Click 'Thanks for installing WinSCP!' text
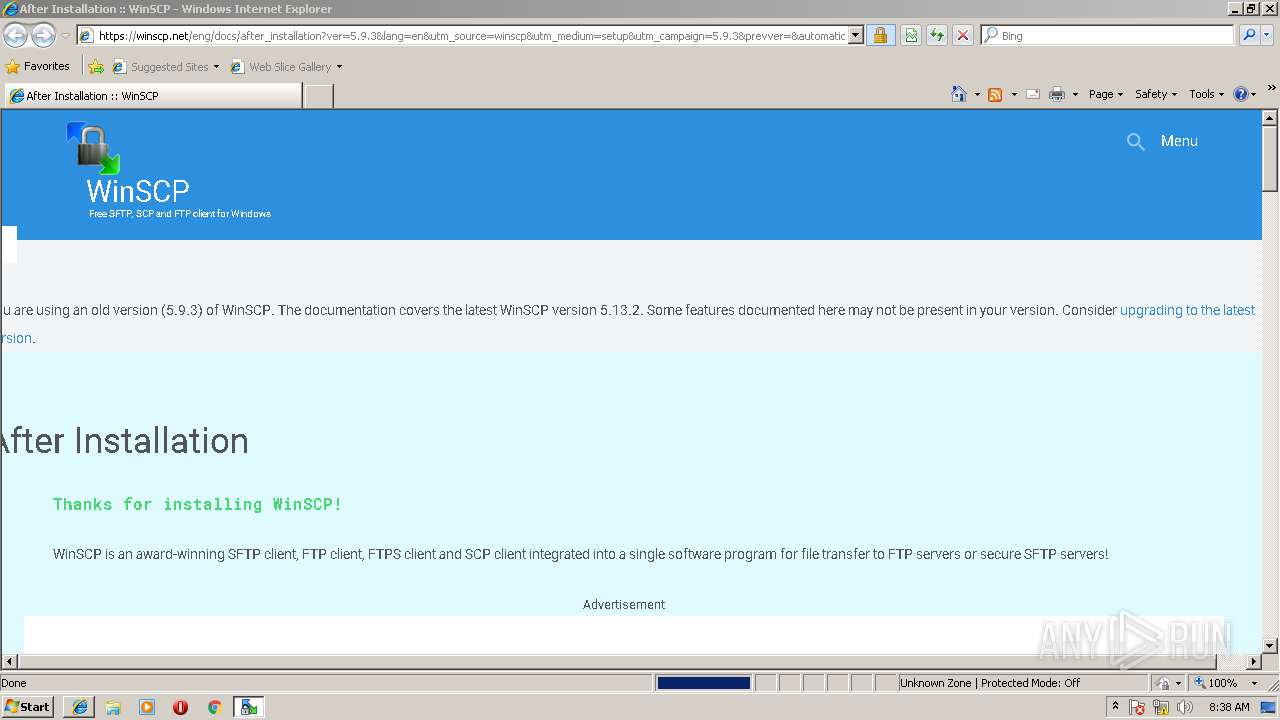Viewport: 1280px width, 720px height. coord(197,504)
